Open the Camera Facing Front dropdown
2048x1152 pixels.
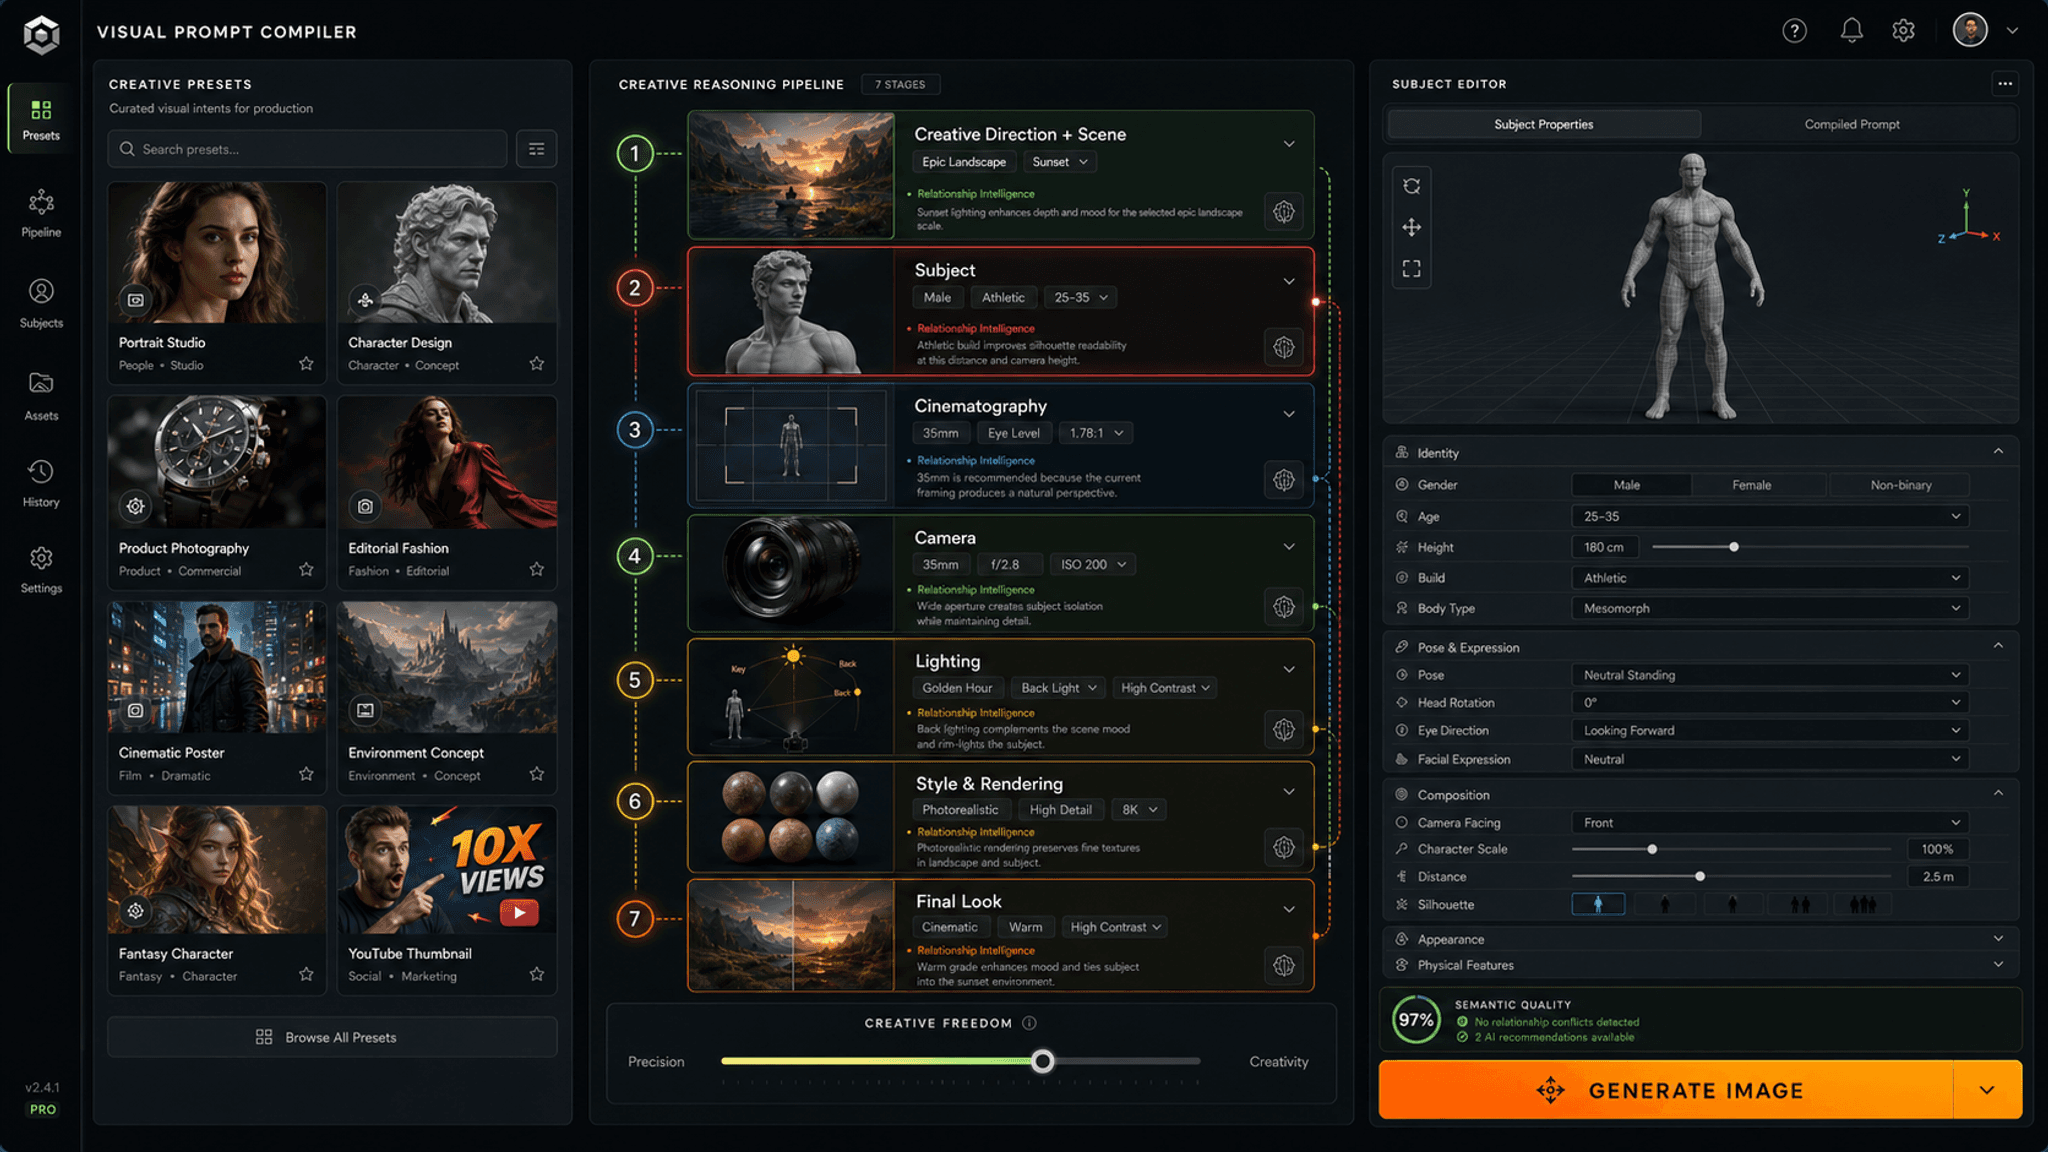1770,823
